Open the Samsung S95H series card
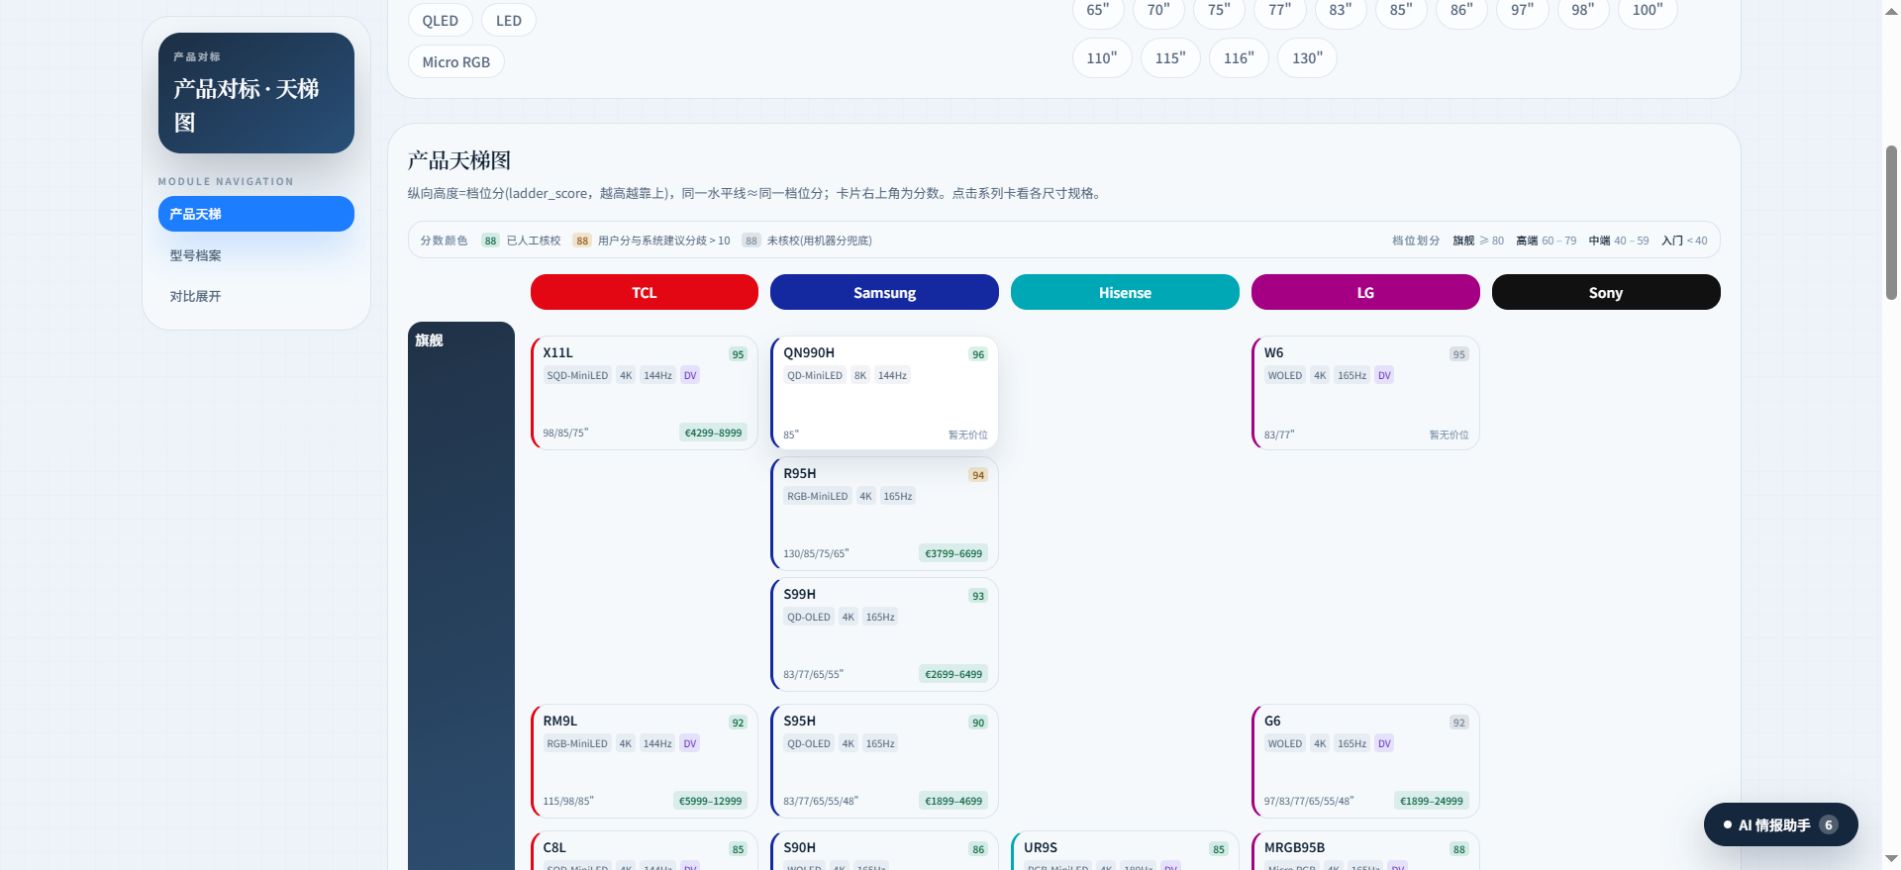 (x=884, y=760)
